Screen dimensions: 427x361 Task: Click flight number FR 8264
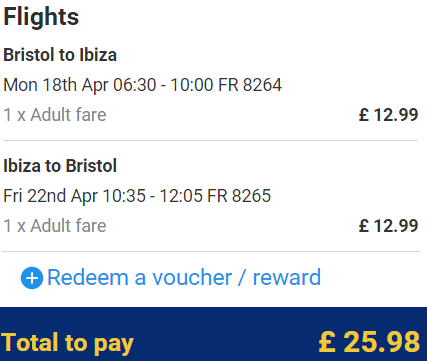(x=250, y=85)
